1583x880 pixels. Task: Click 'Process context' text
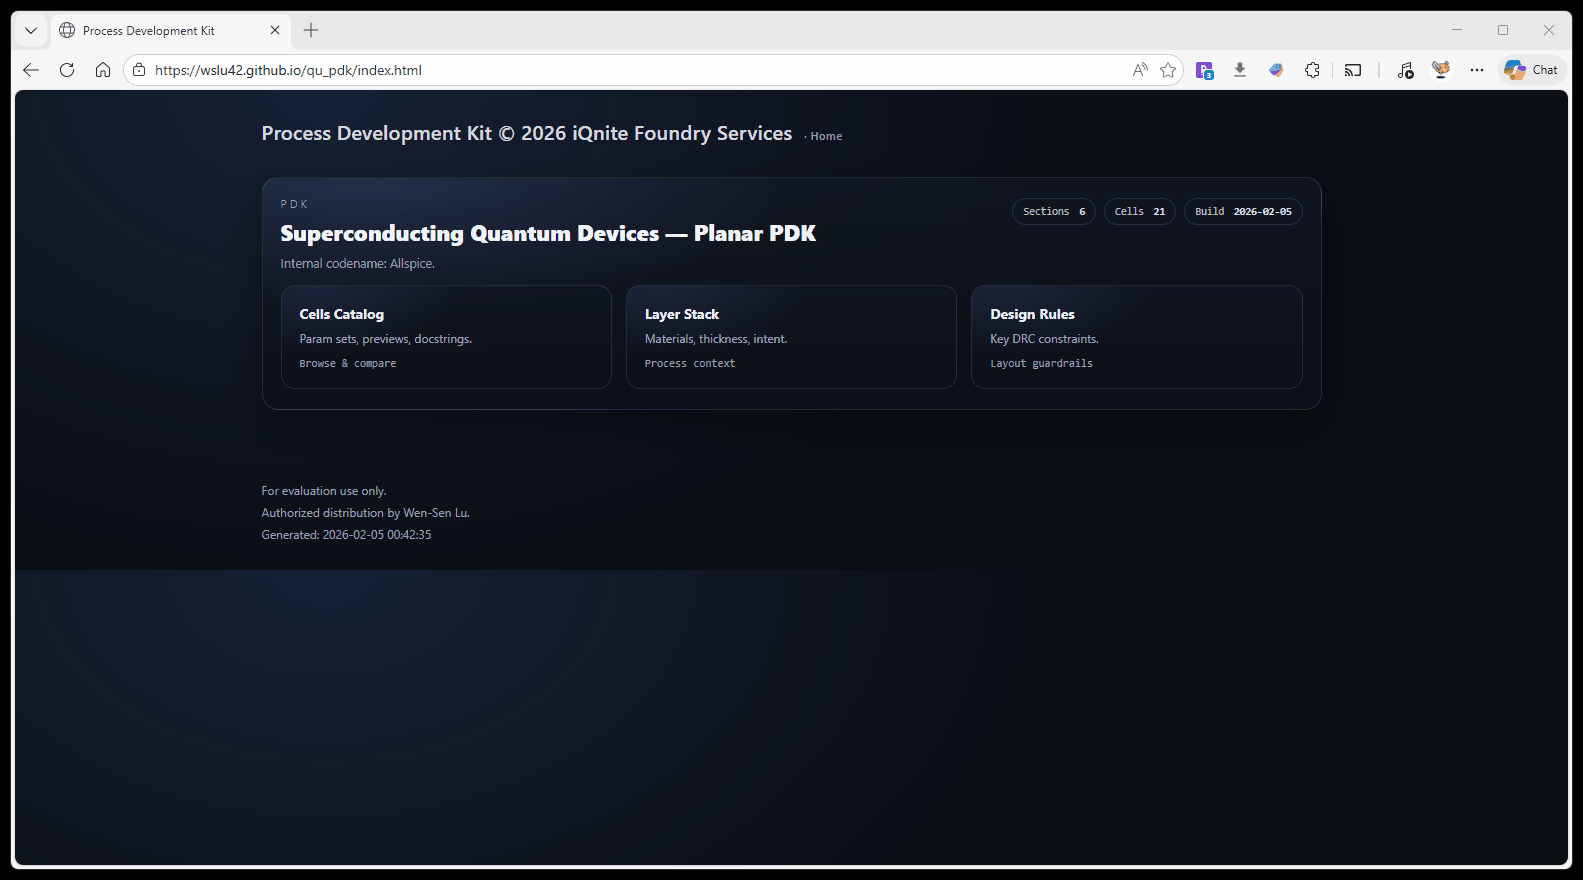[690, 364]
